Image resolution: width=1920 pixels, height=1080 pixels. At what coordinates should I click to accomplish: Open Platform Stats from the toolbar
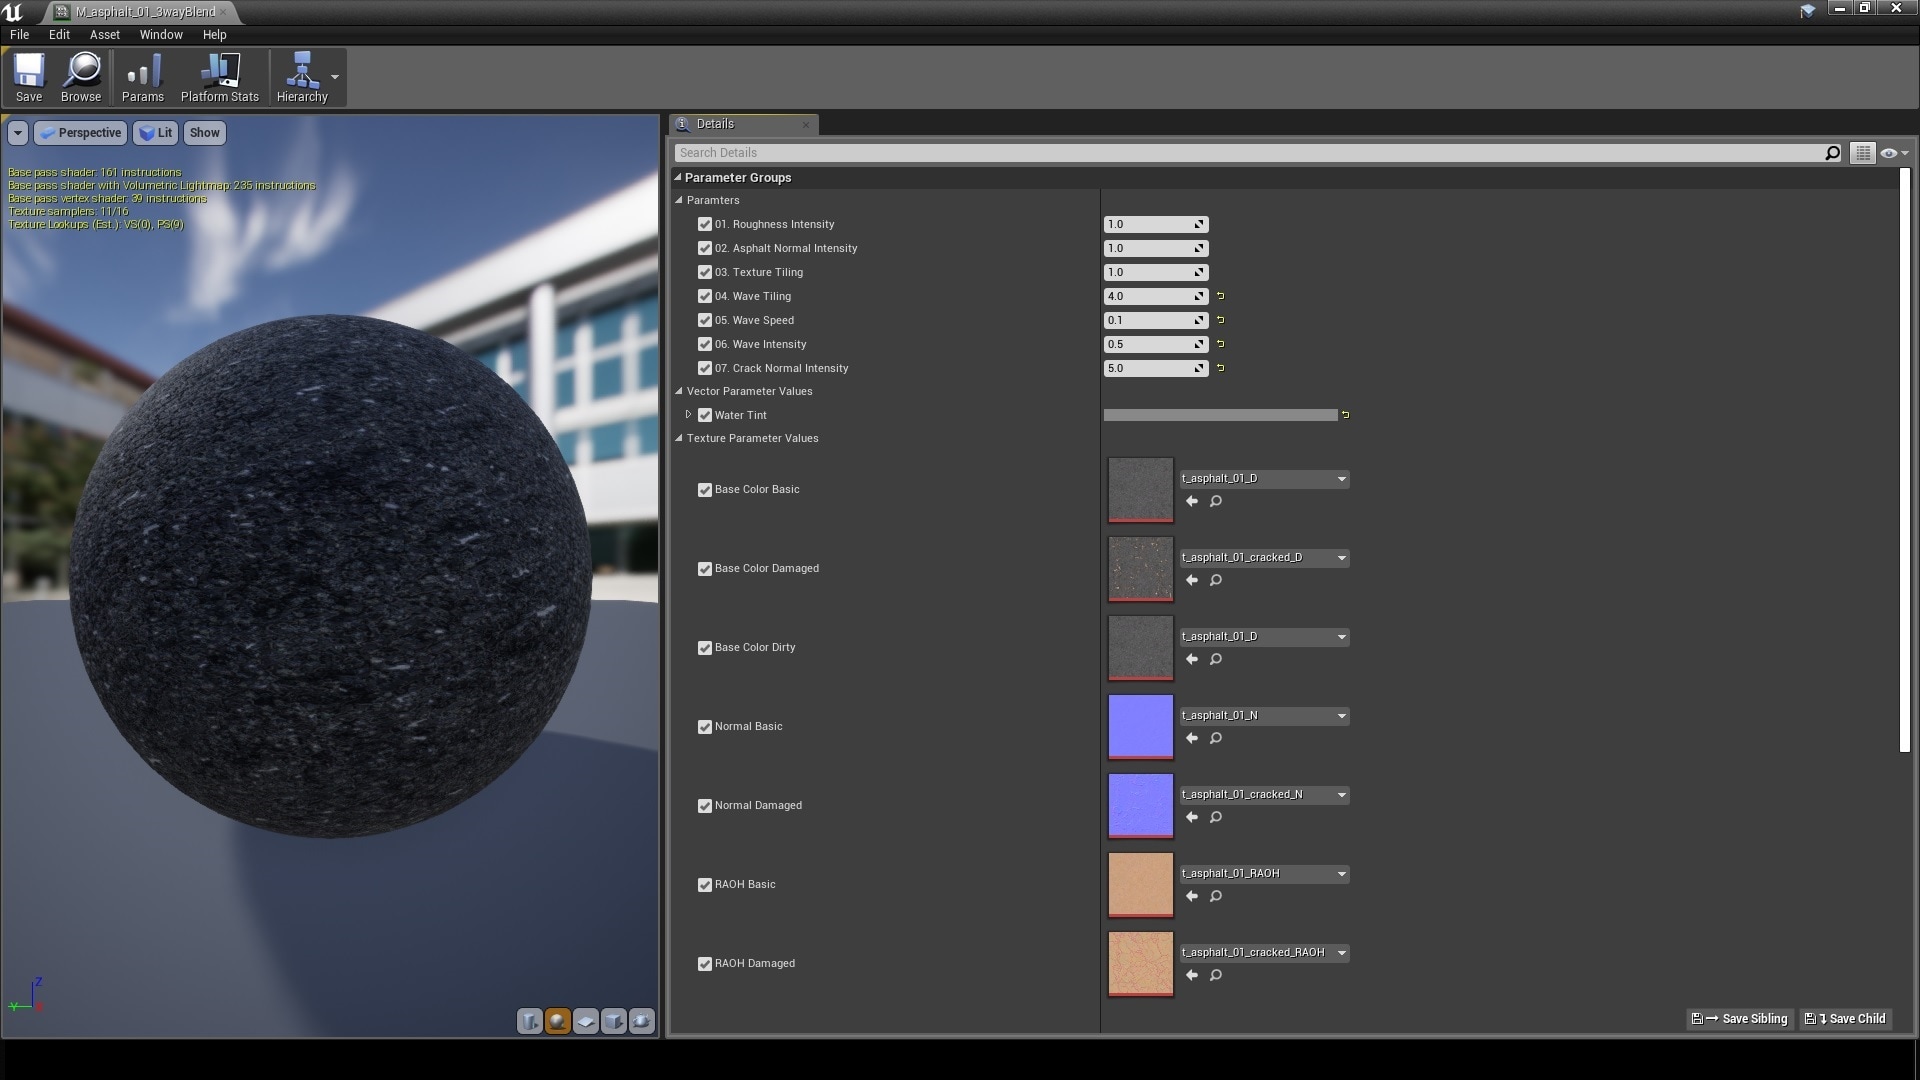[219, 77]
